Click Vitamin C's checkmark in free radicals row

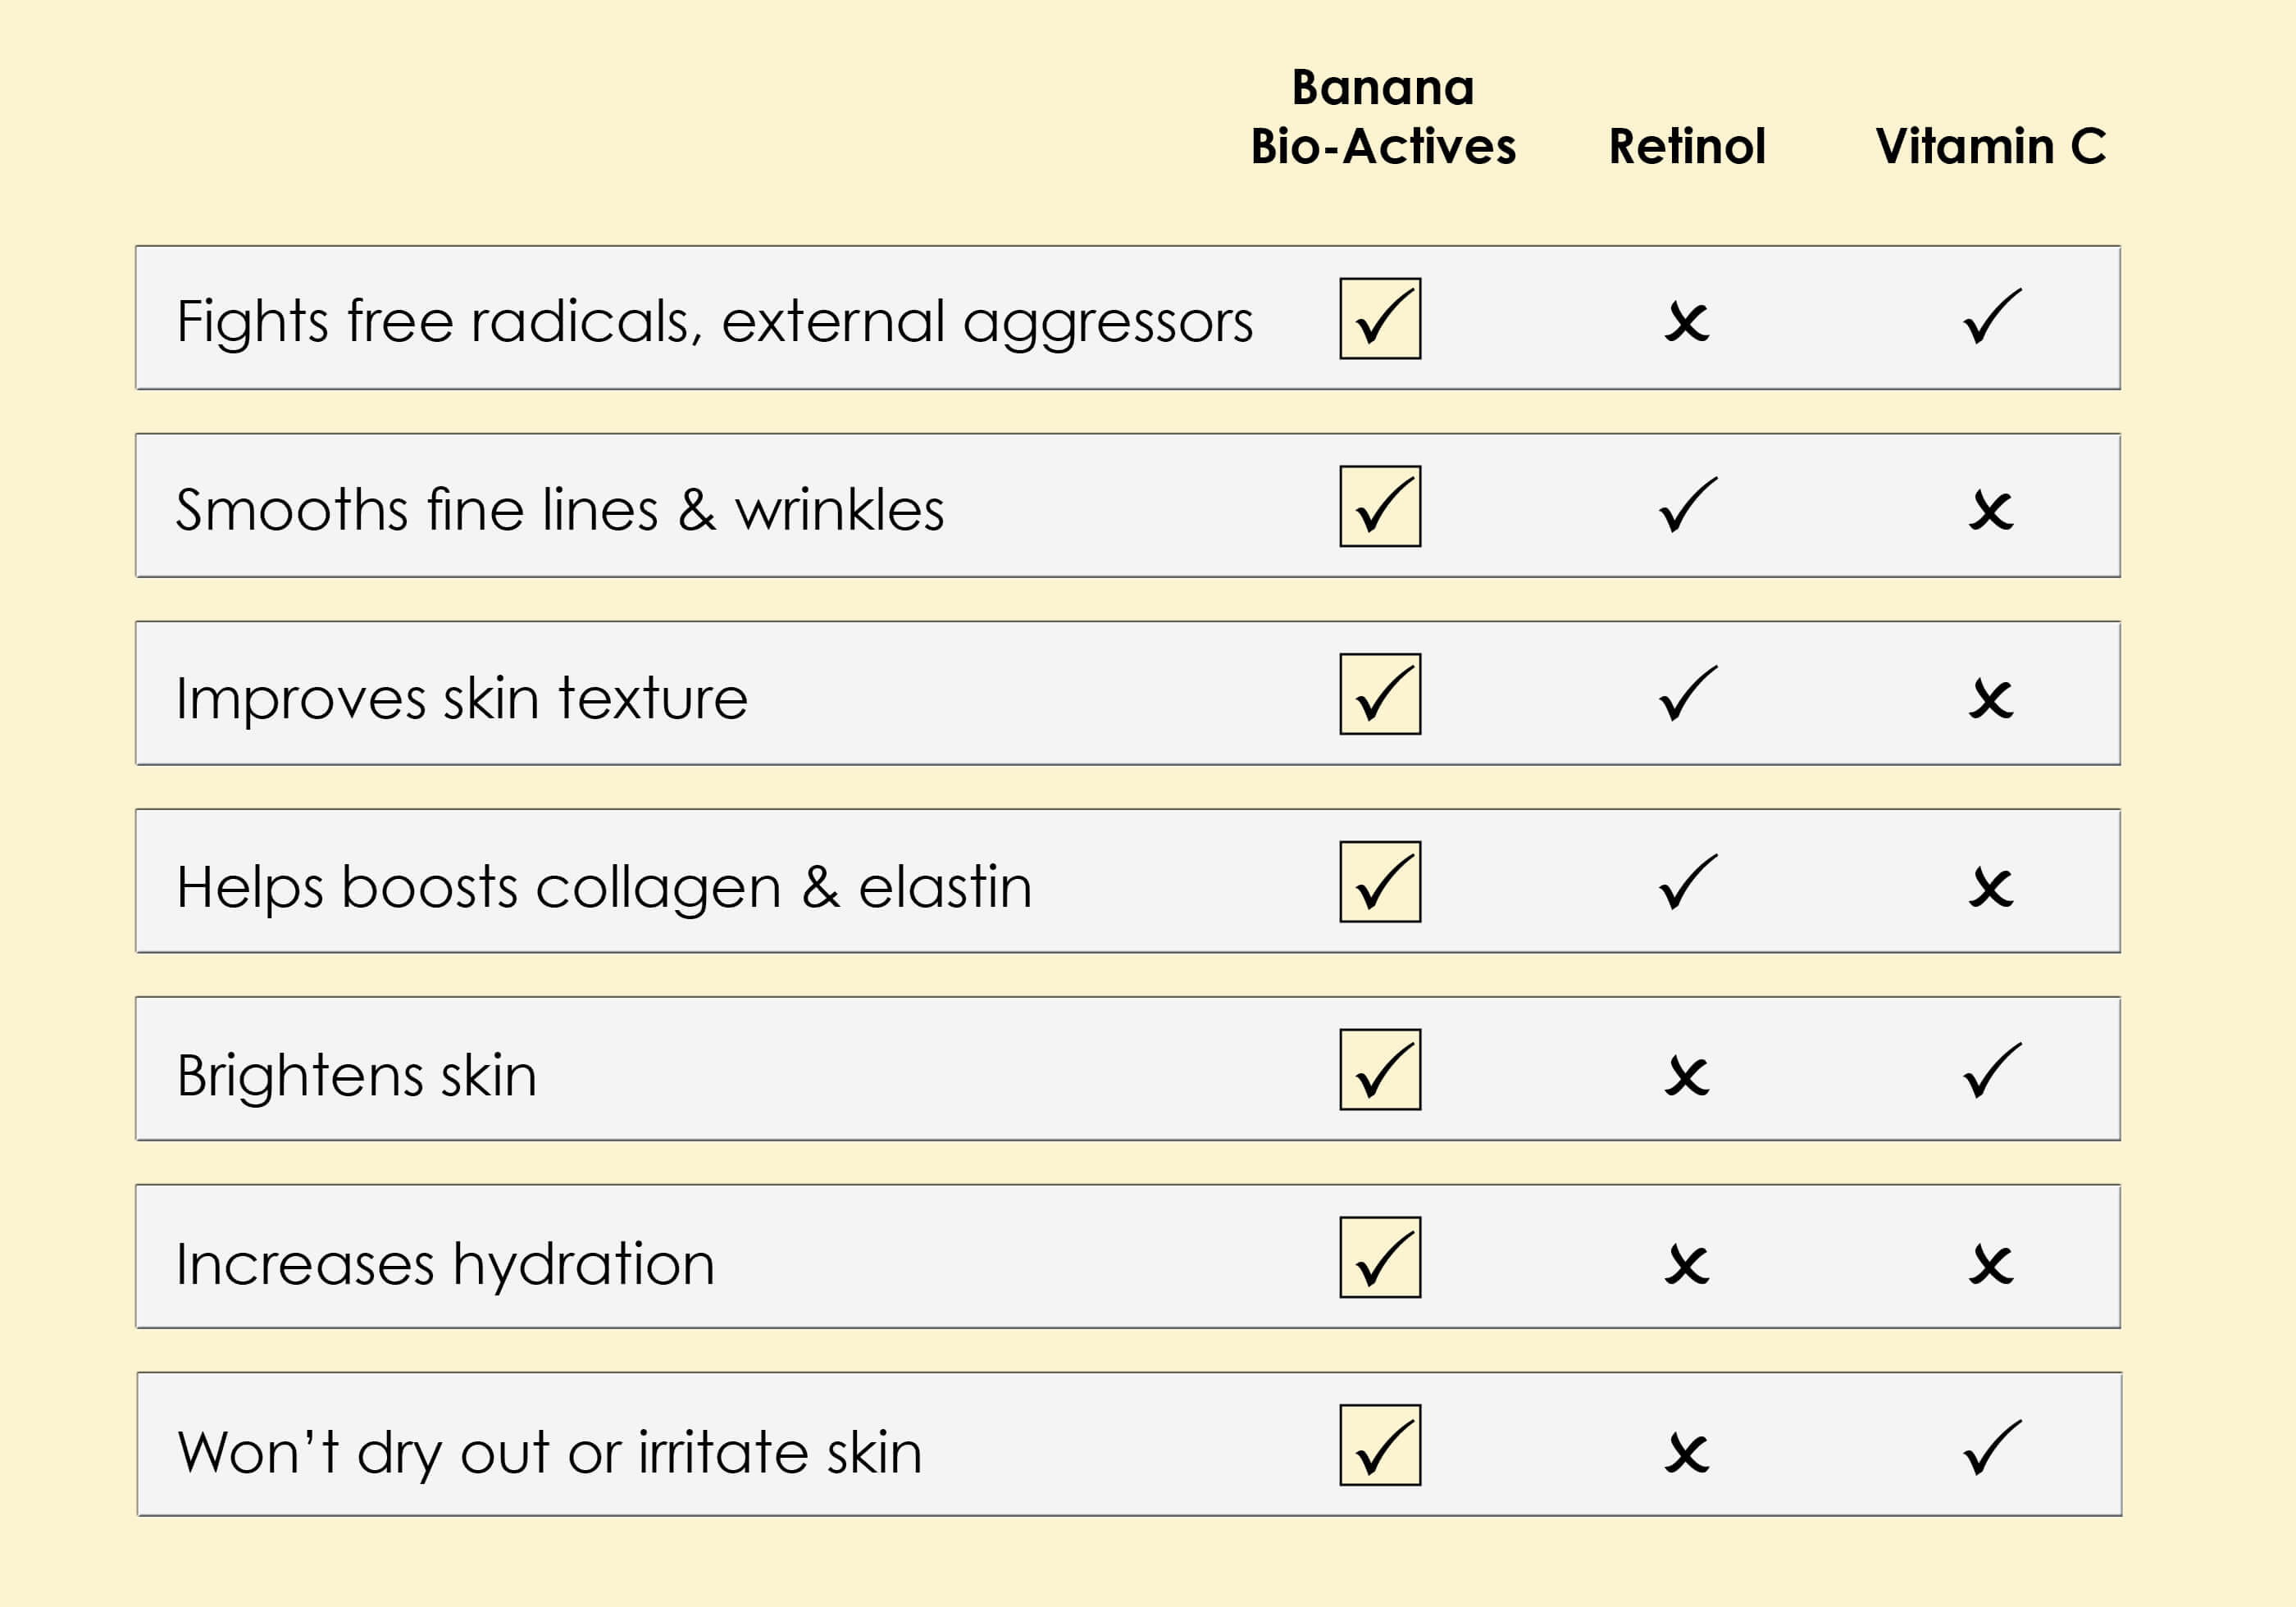[1991, 316]
